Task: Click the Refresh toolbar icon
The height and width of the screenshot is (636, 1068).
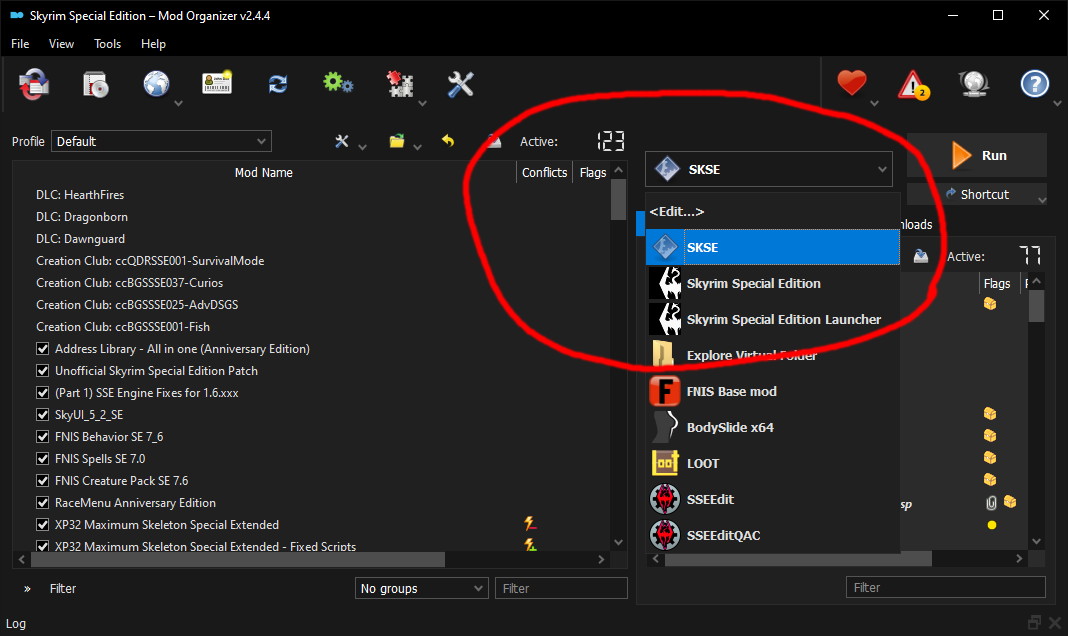Action: coord(278,84)
